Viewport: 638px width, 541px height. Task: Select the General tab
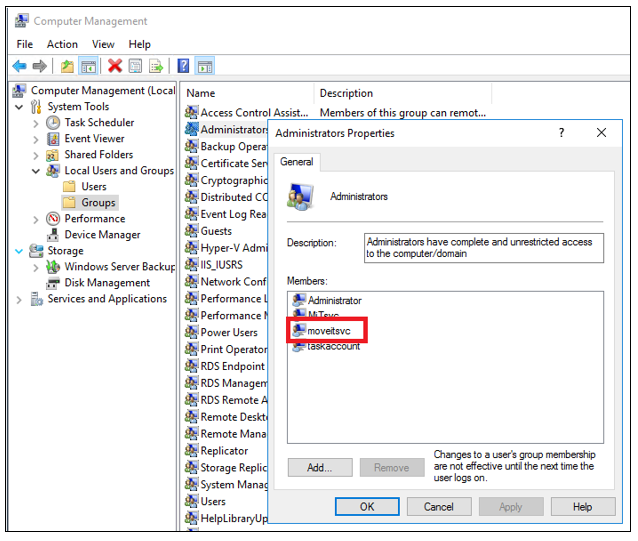(297, 162)
